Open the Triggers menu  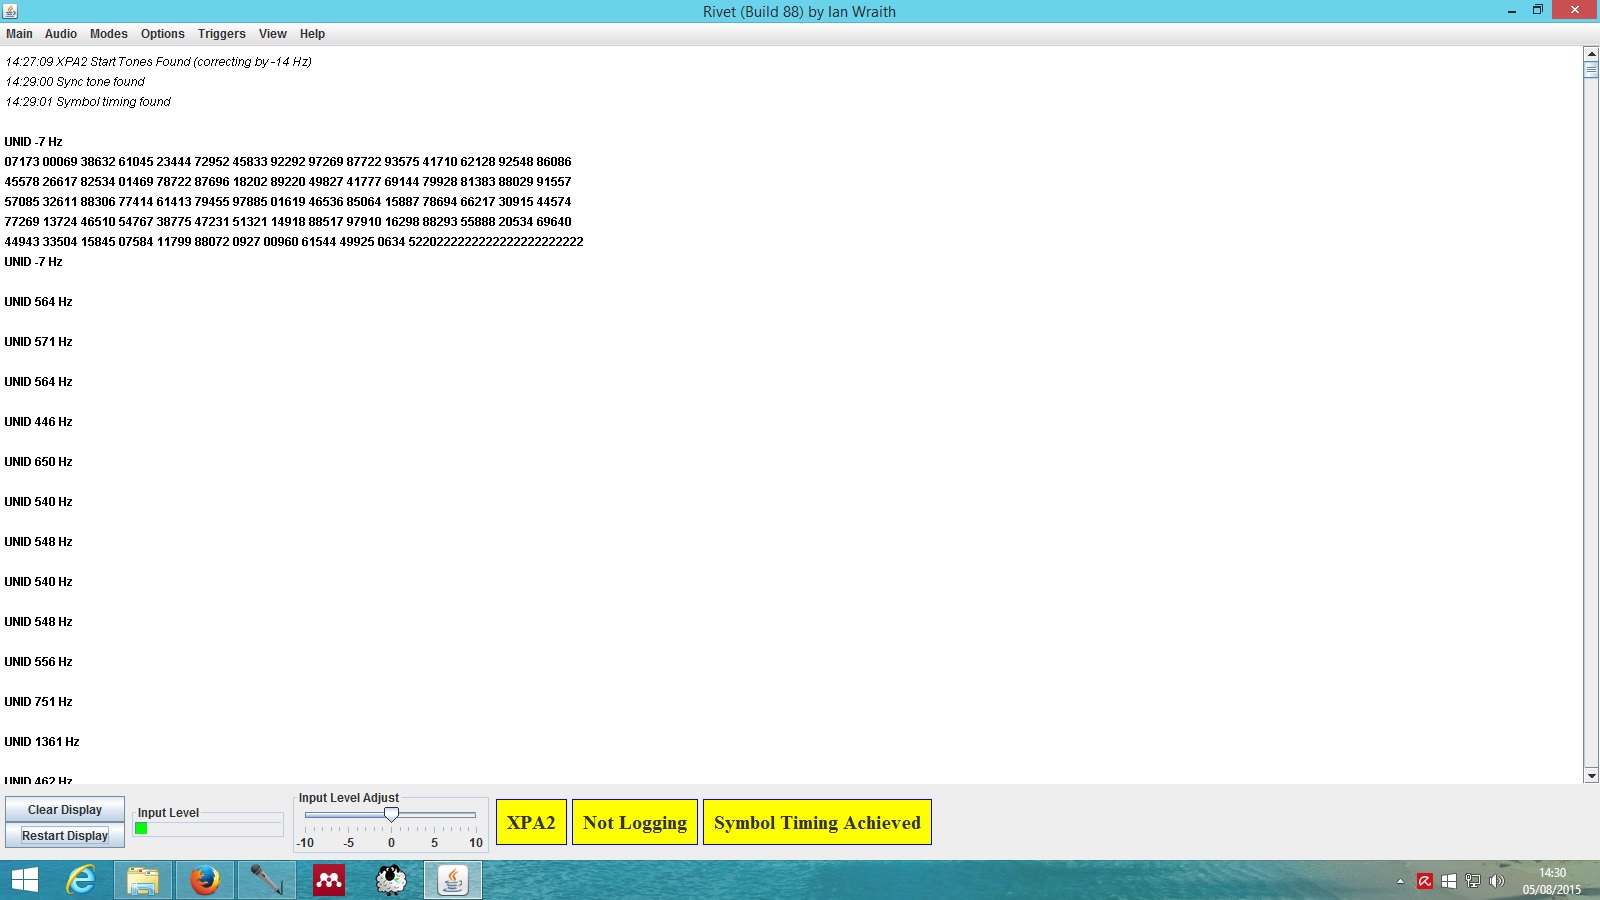click(x=222, y=34)
